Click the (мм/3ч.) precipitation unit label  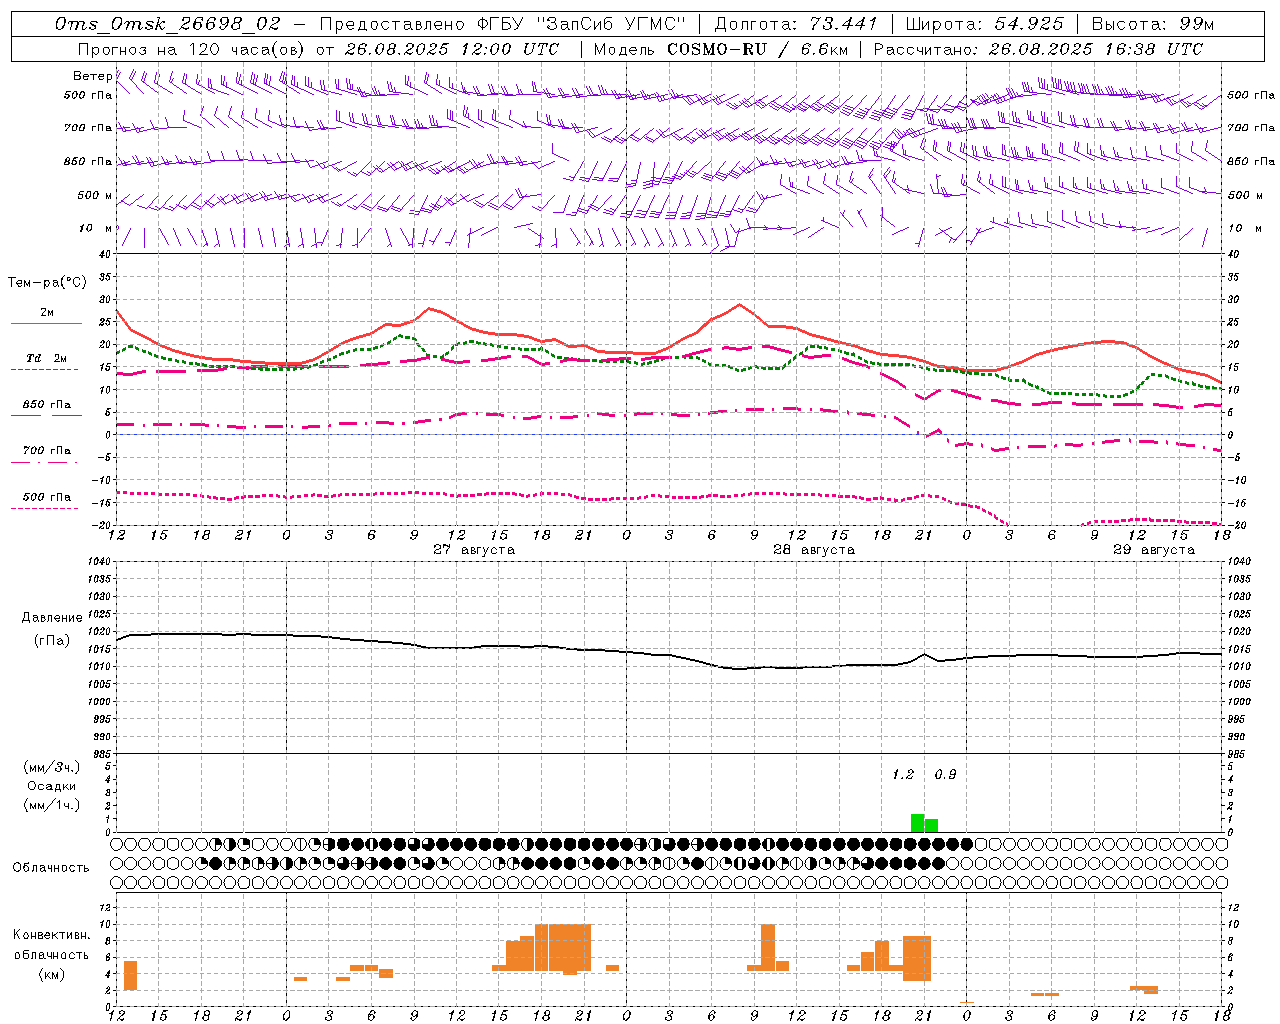pos(52,767)
